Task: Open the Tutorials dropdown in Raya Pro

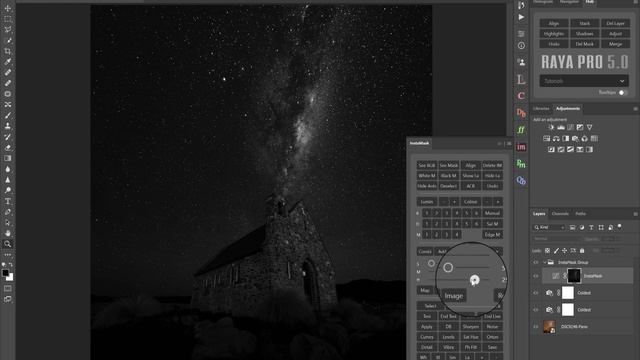Action: [584, 81]
